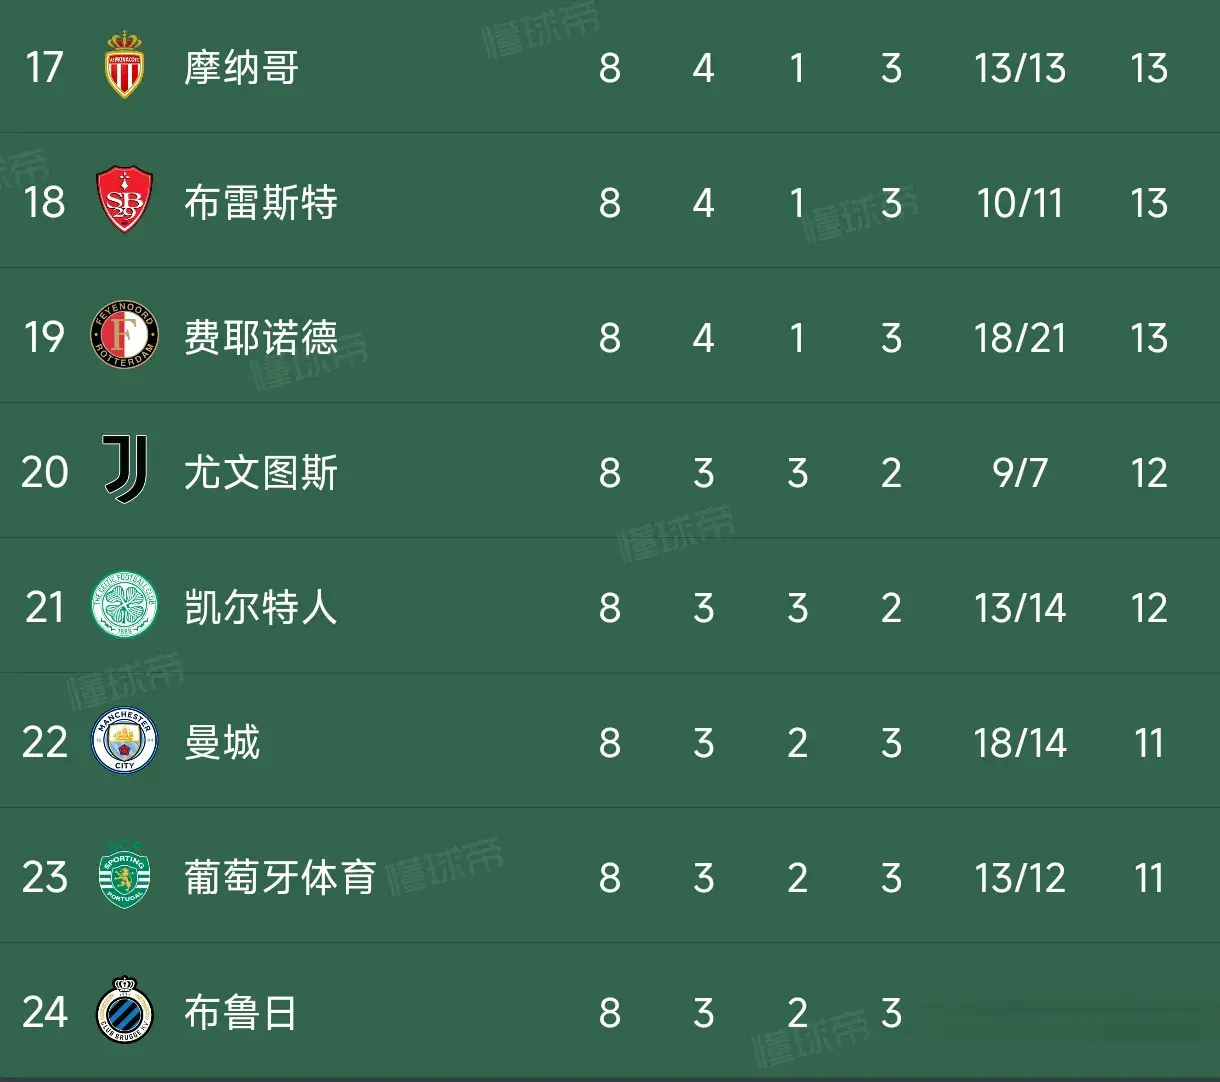
Task: Click the AS Monaco club crest
Action: (125, 65)
